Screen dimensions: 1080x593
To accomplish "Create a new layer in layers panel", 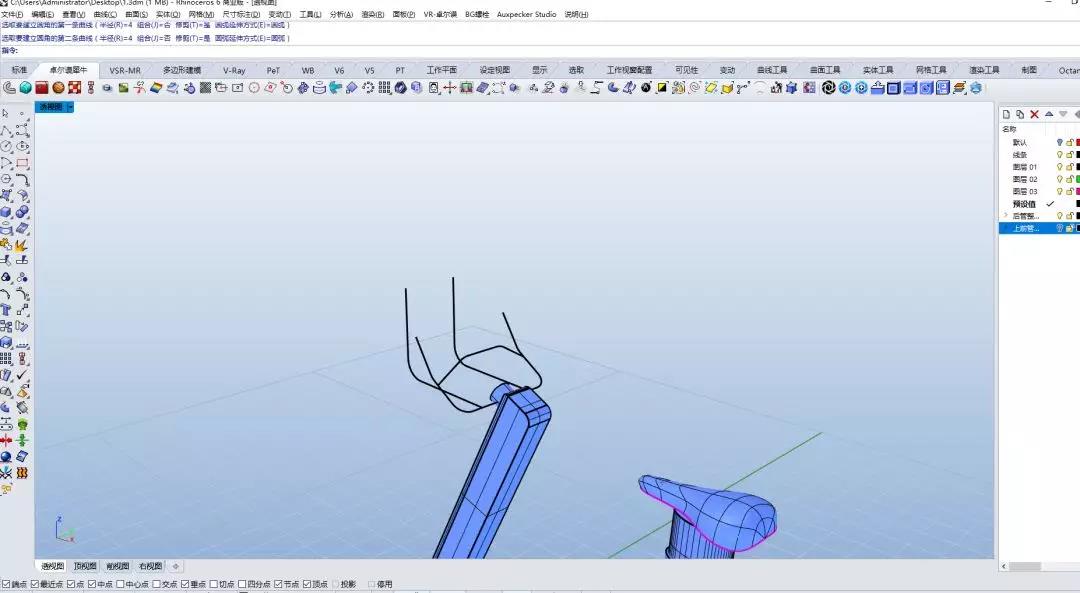I will 1006,114.
